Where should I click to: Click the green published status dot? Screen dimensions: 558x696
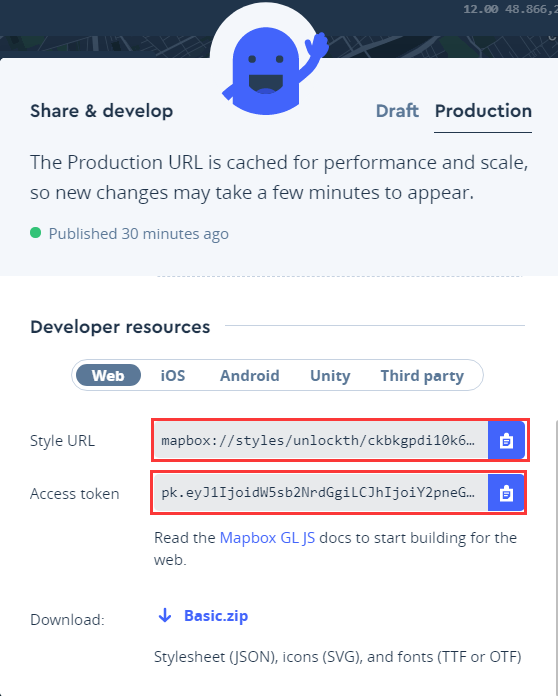(x=36, y=233)
